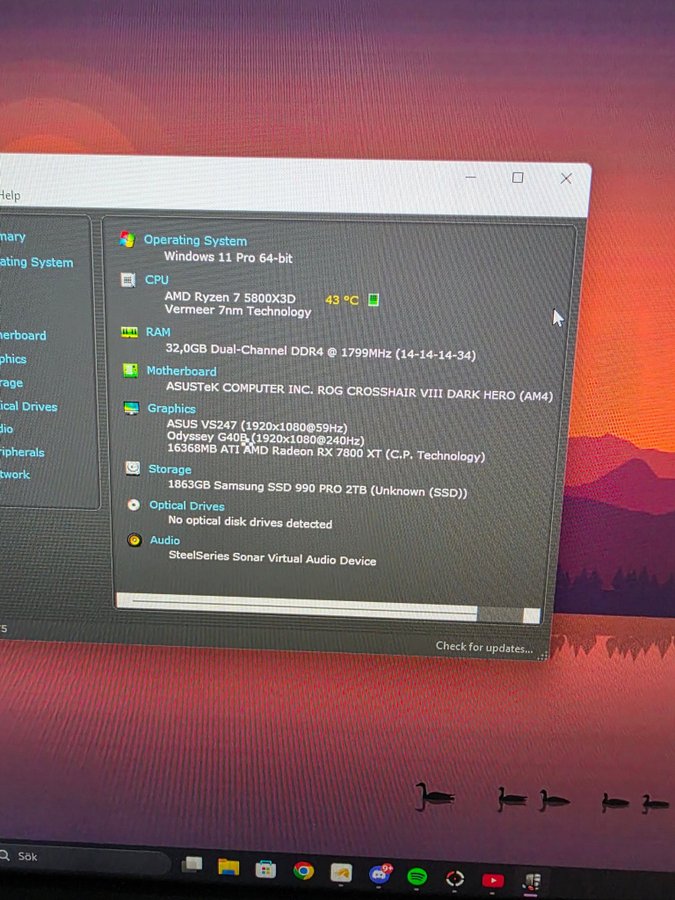Click the Audio heading in summary panel

(165, 540)
